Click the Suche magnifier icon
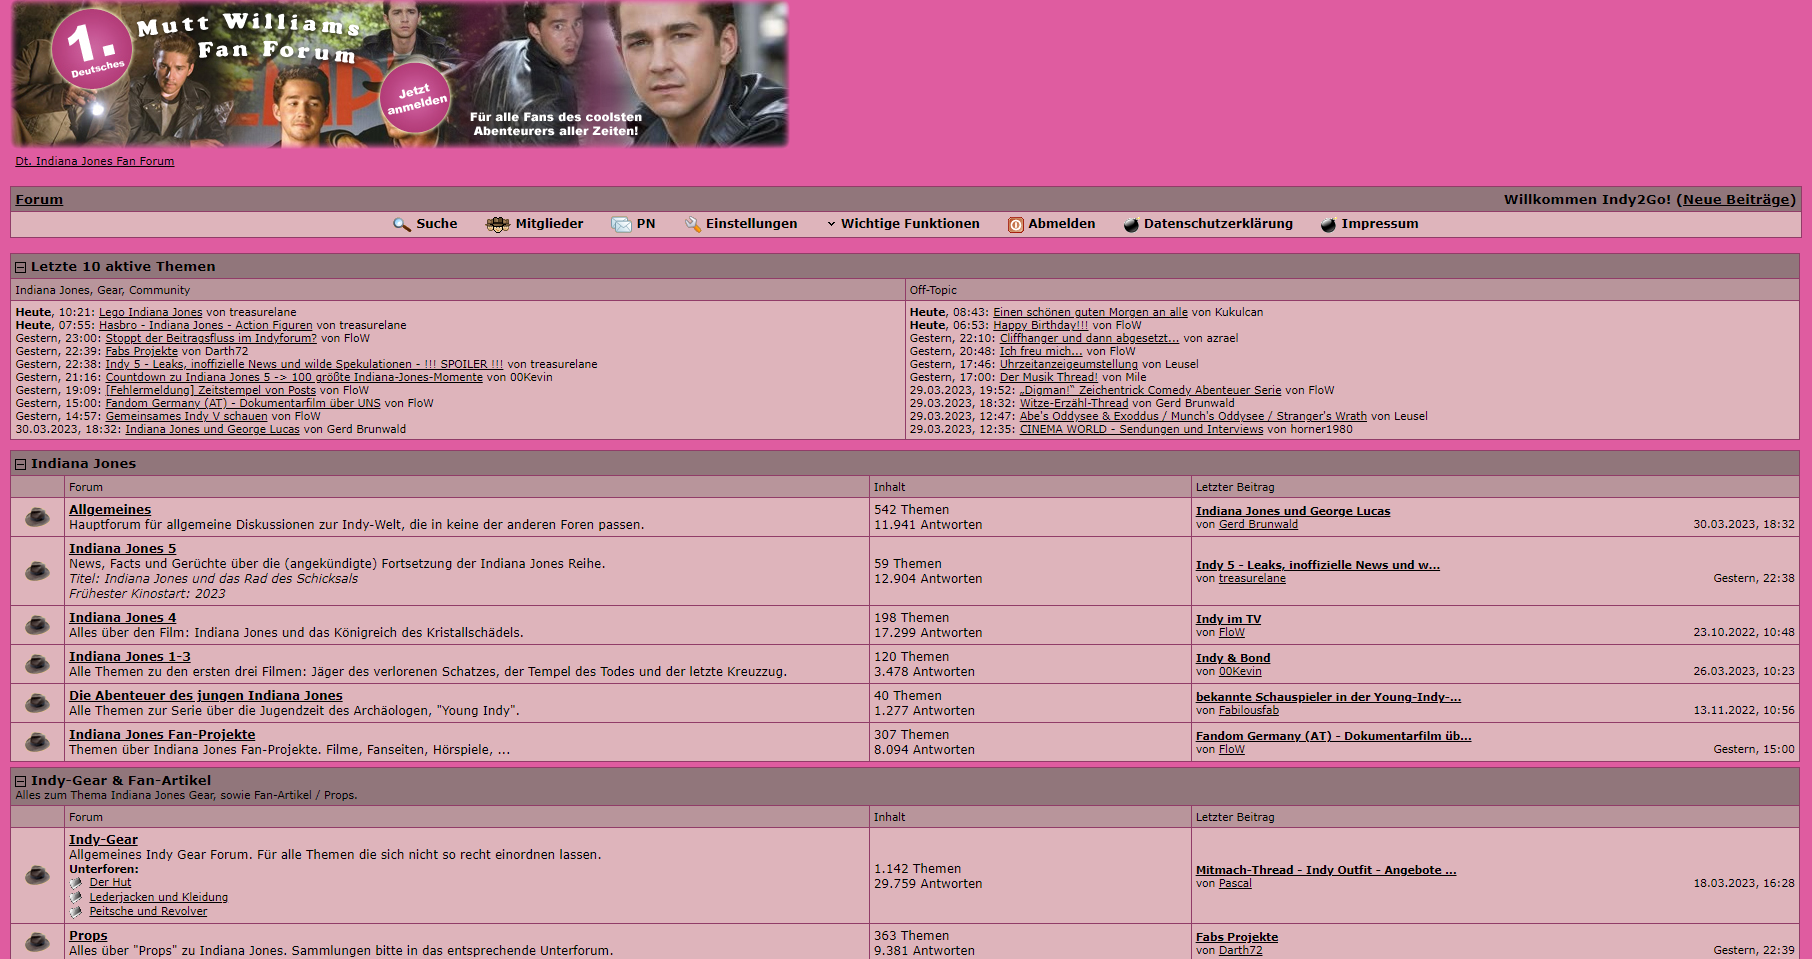The width and height of the screenshot is (1812, 959). point(402,225)
